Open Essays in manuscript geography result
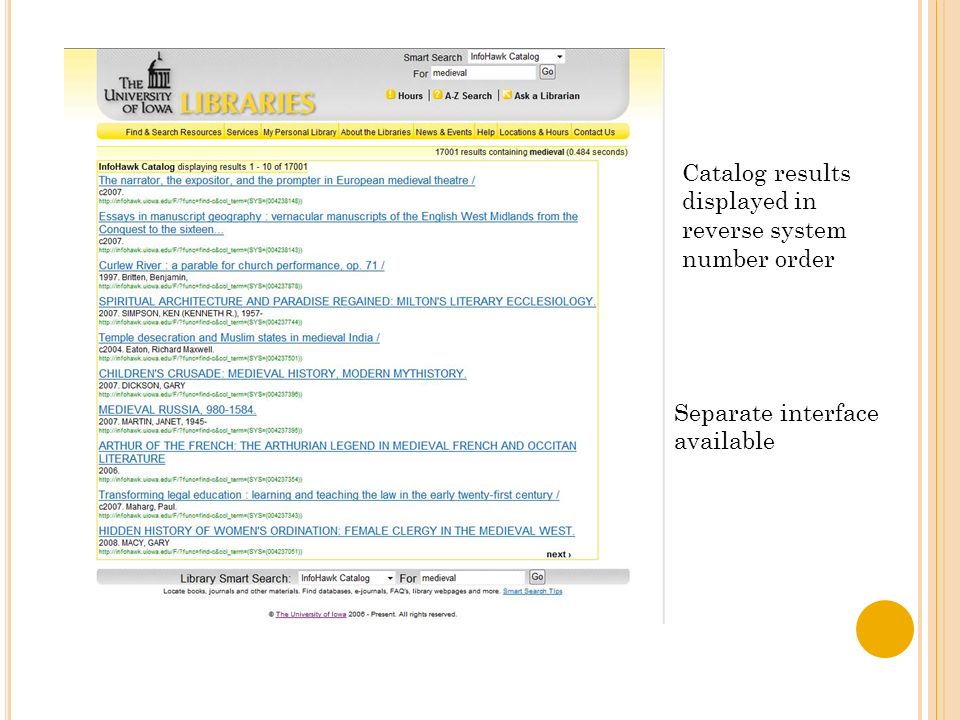This screenshot has height=720, width=960. [x=338, y=223]
